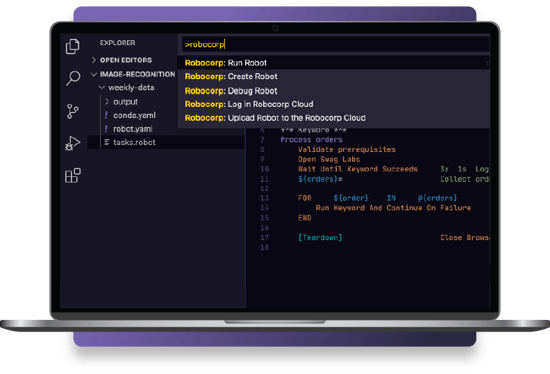Expand the output folder
The image size is (550, 374).
(107, 101)
